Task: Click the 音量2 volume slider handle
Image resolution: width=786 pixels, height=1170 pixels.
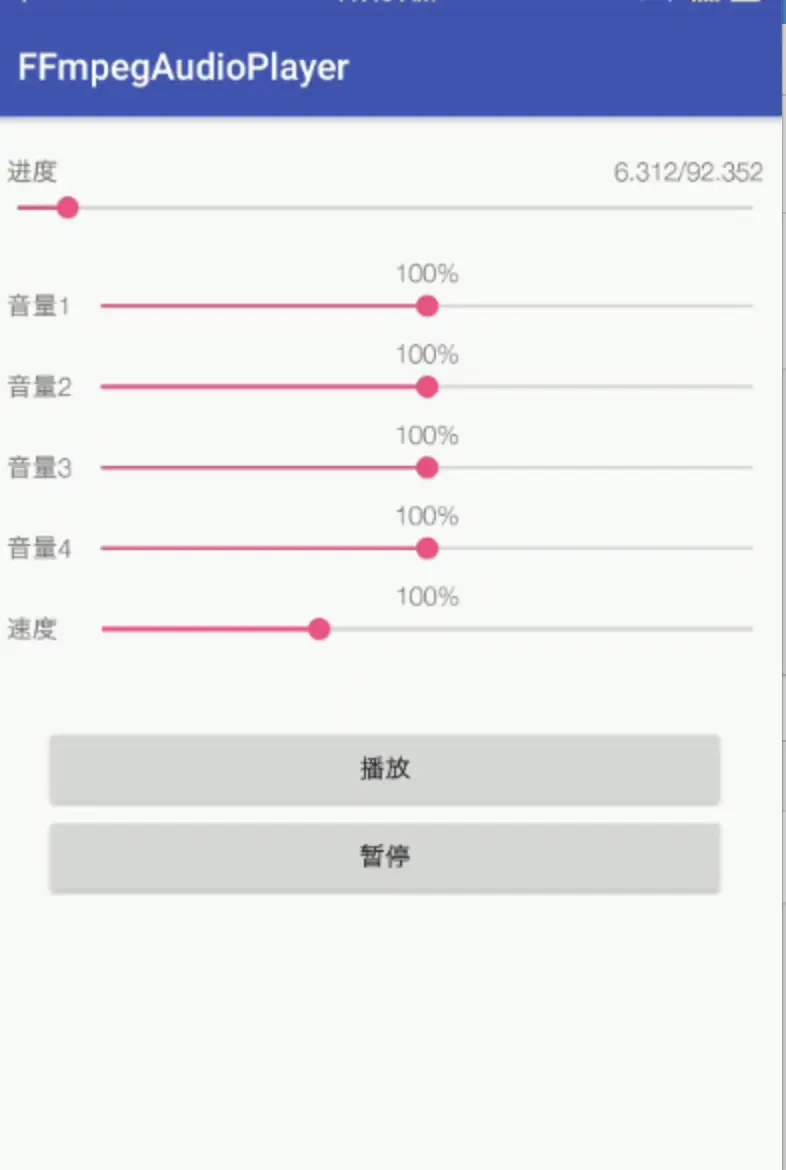Action: (x=427, y=387)
